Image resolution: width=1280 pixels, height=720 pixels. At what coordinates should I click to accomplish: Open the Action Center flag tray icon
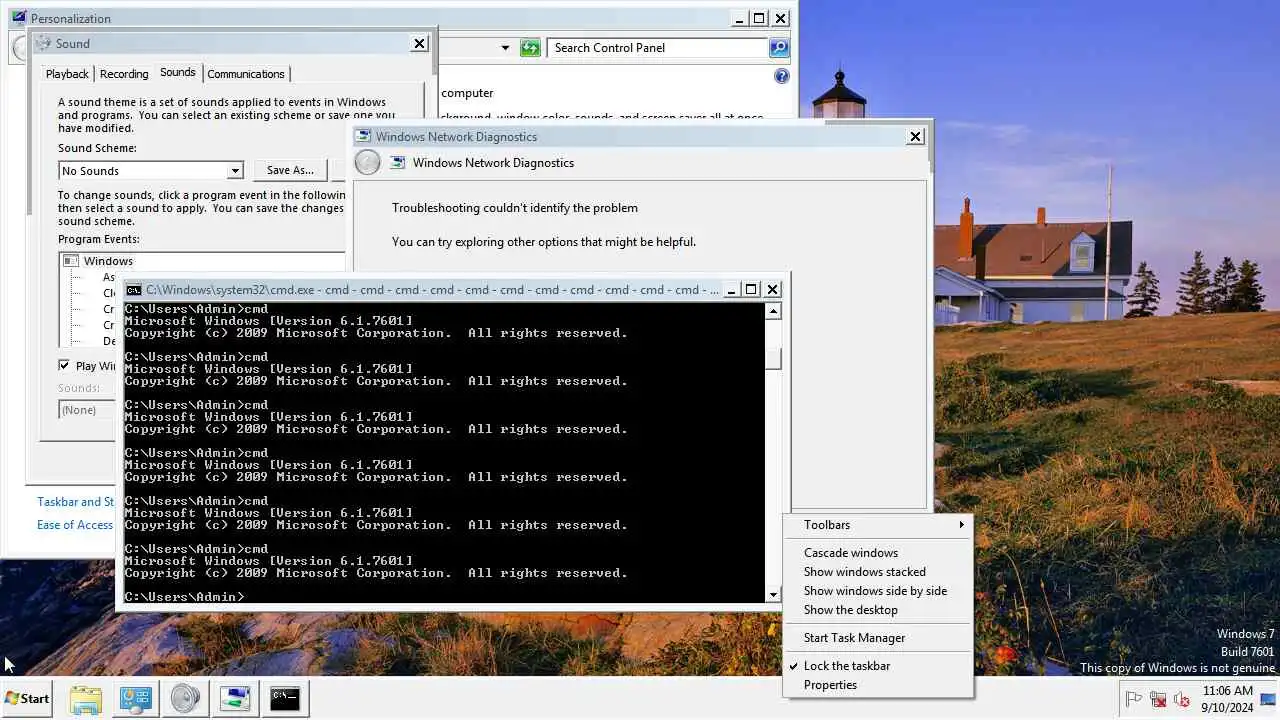click(1134, 699)
